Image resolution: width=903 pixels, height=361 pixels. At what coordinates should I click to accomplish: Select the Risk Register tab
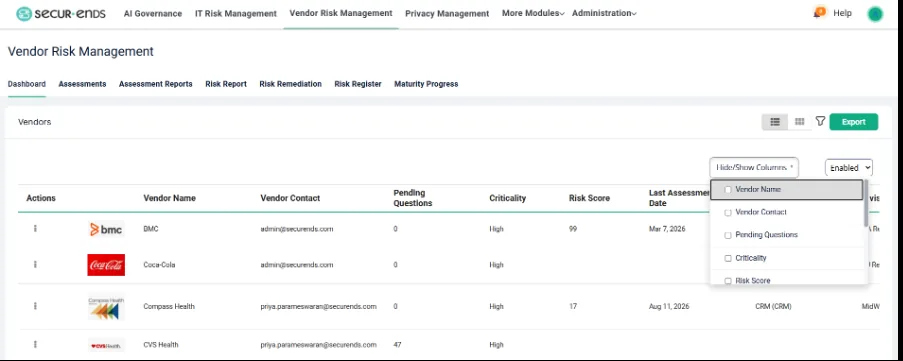358,84
